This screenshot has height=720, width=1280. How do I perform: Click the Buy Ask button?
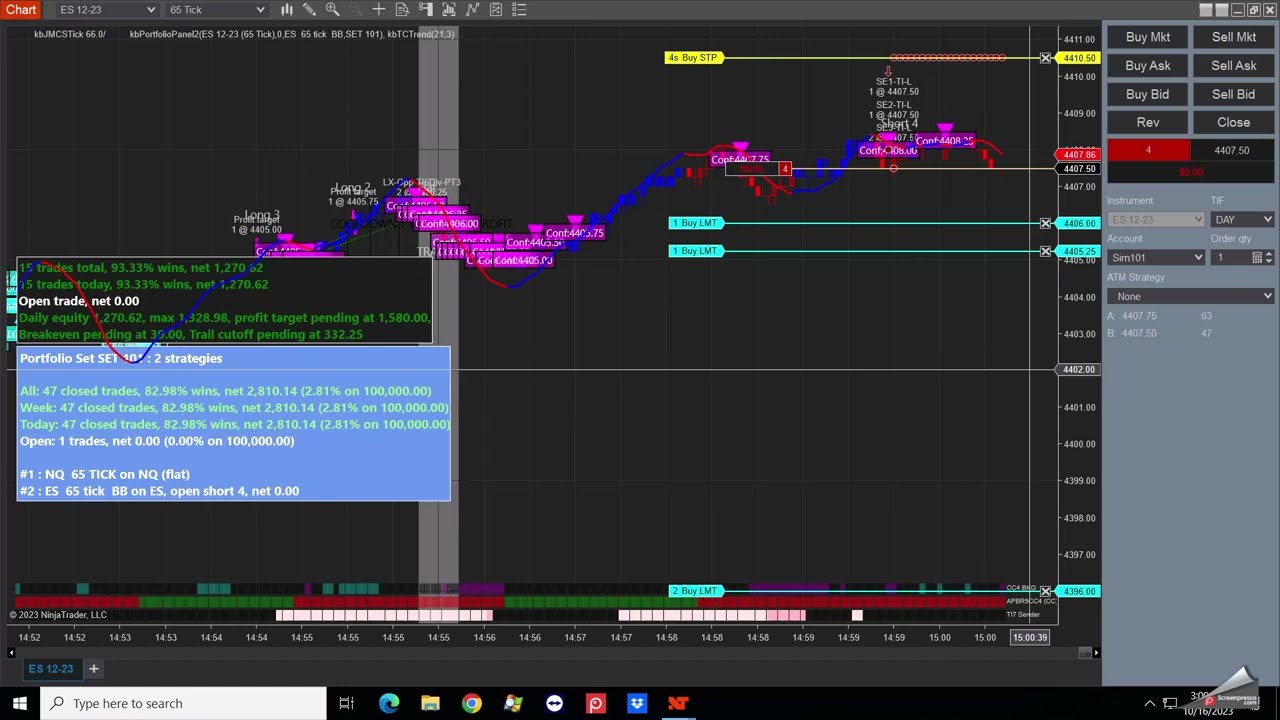[x=1148, y=66]
